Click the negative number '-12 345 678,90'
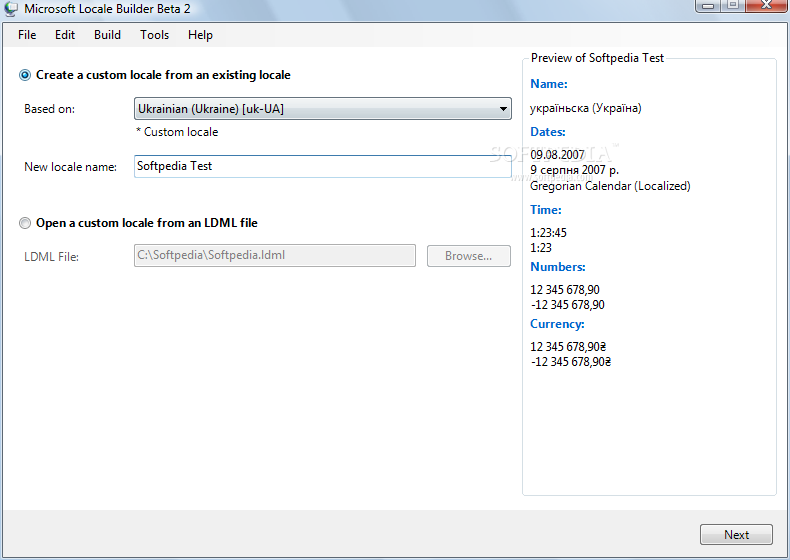This screenshot has width=790, height=560. click(567, 305)
